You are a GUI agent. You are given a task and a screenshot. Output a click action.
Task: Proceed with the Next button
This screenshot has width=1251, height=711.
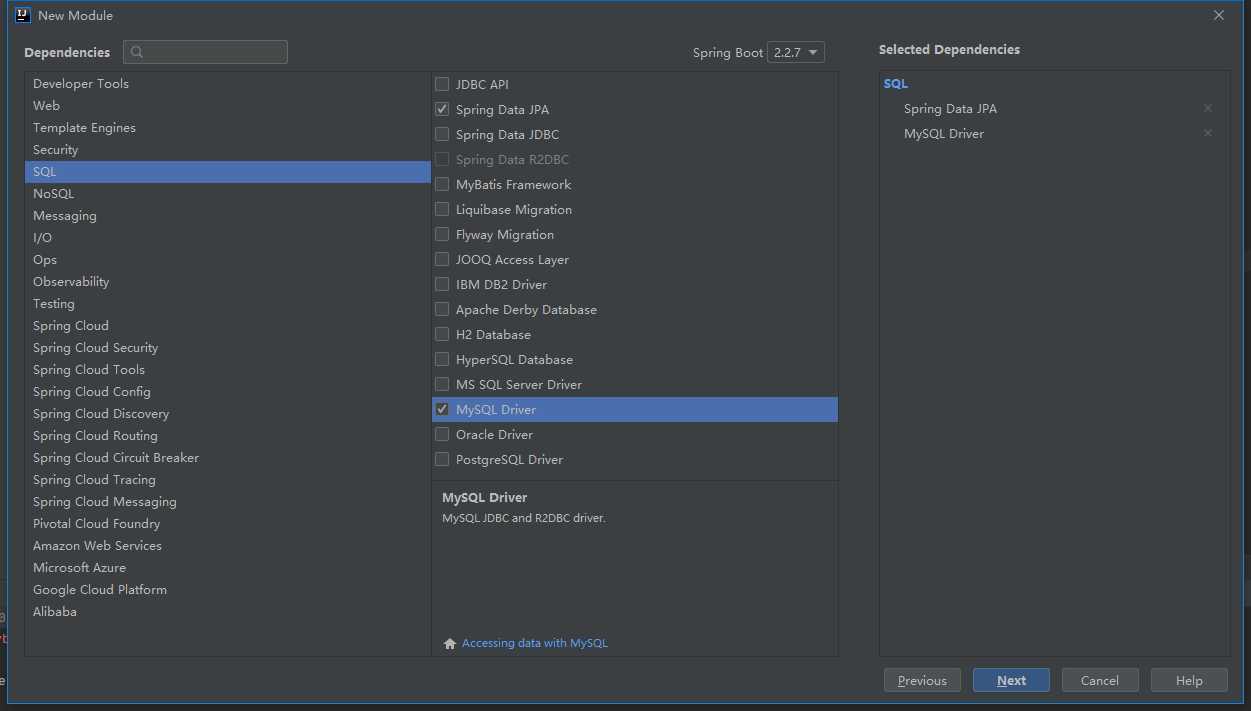coord(1011,680)
